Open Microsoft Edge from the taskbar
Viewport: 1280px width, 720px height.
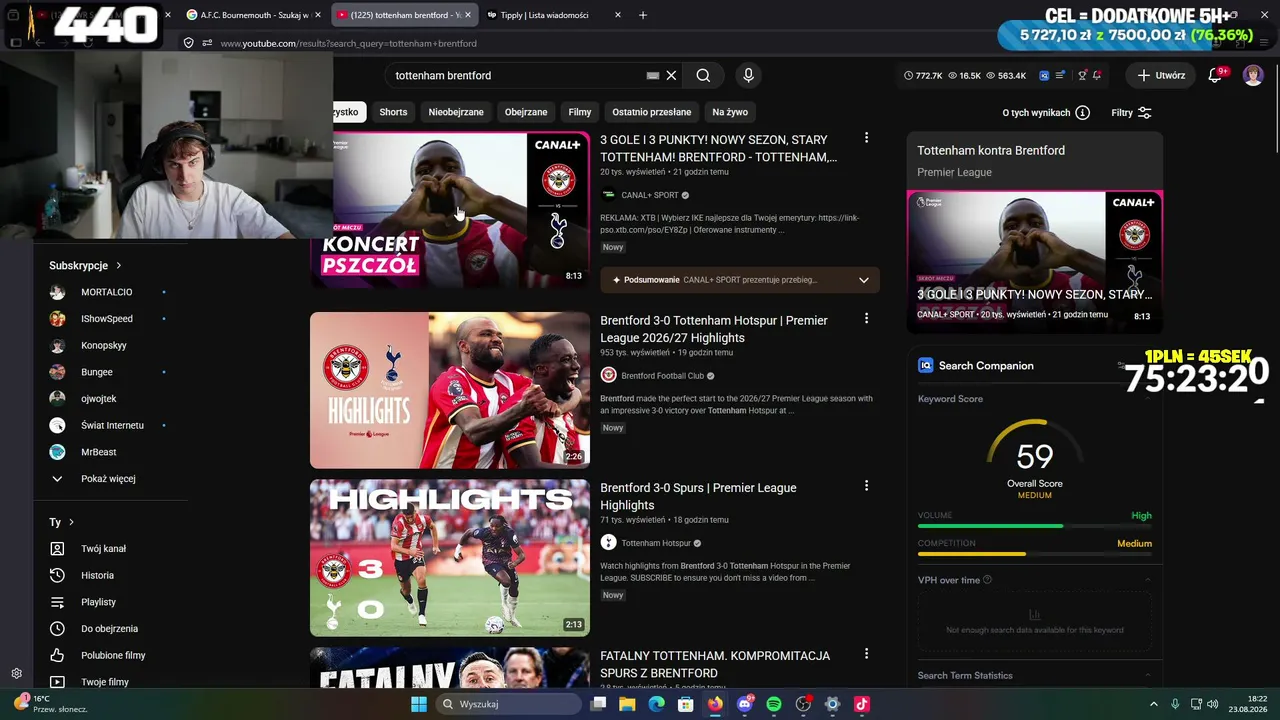click(x=656, y=704)
